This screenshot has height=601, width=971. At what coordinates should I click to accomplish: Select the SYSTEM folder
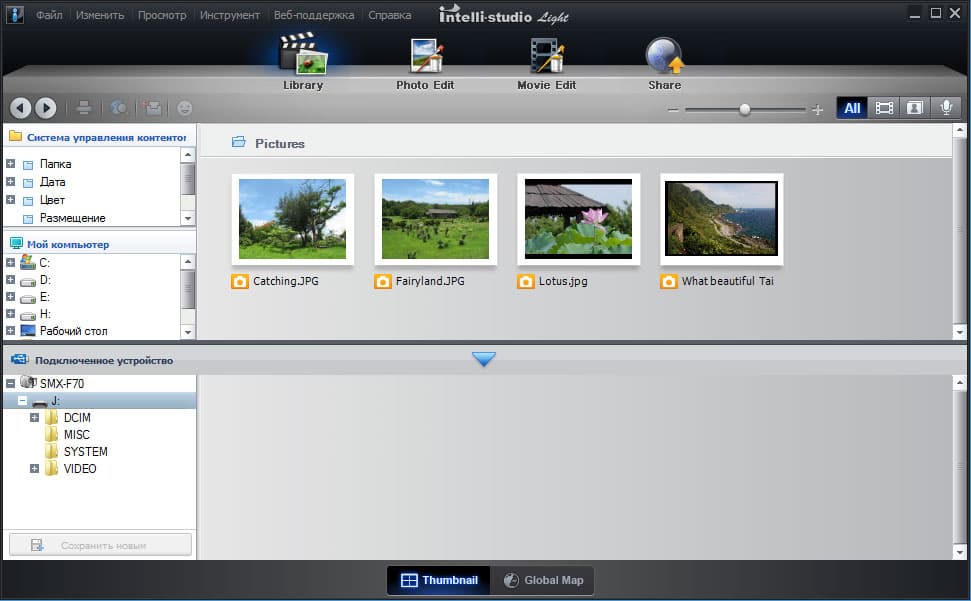click(x=85, y=452)
